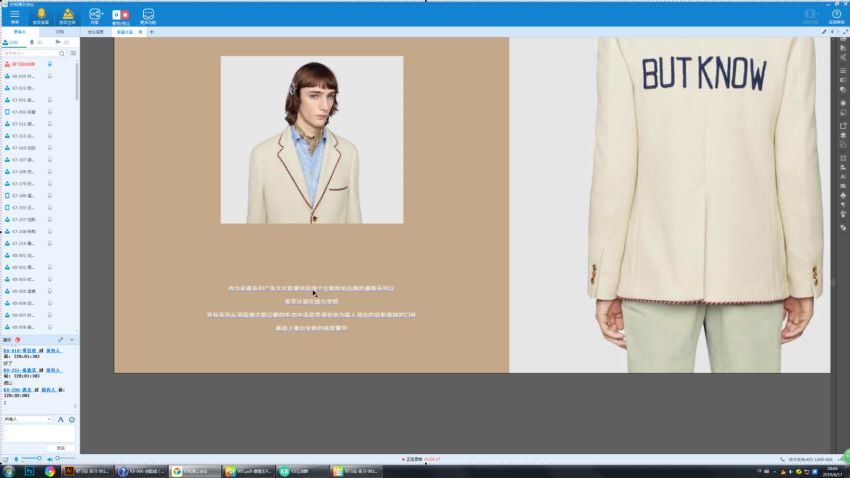
Task: Pop out the chat panel
Action: click(61, 340)
